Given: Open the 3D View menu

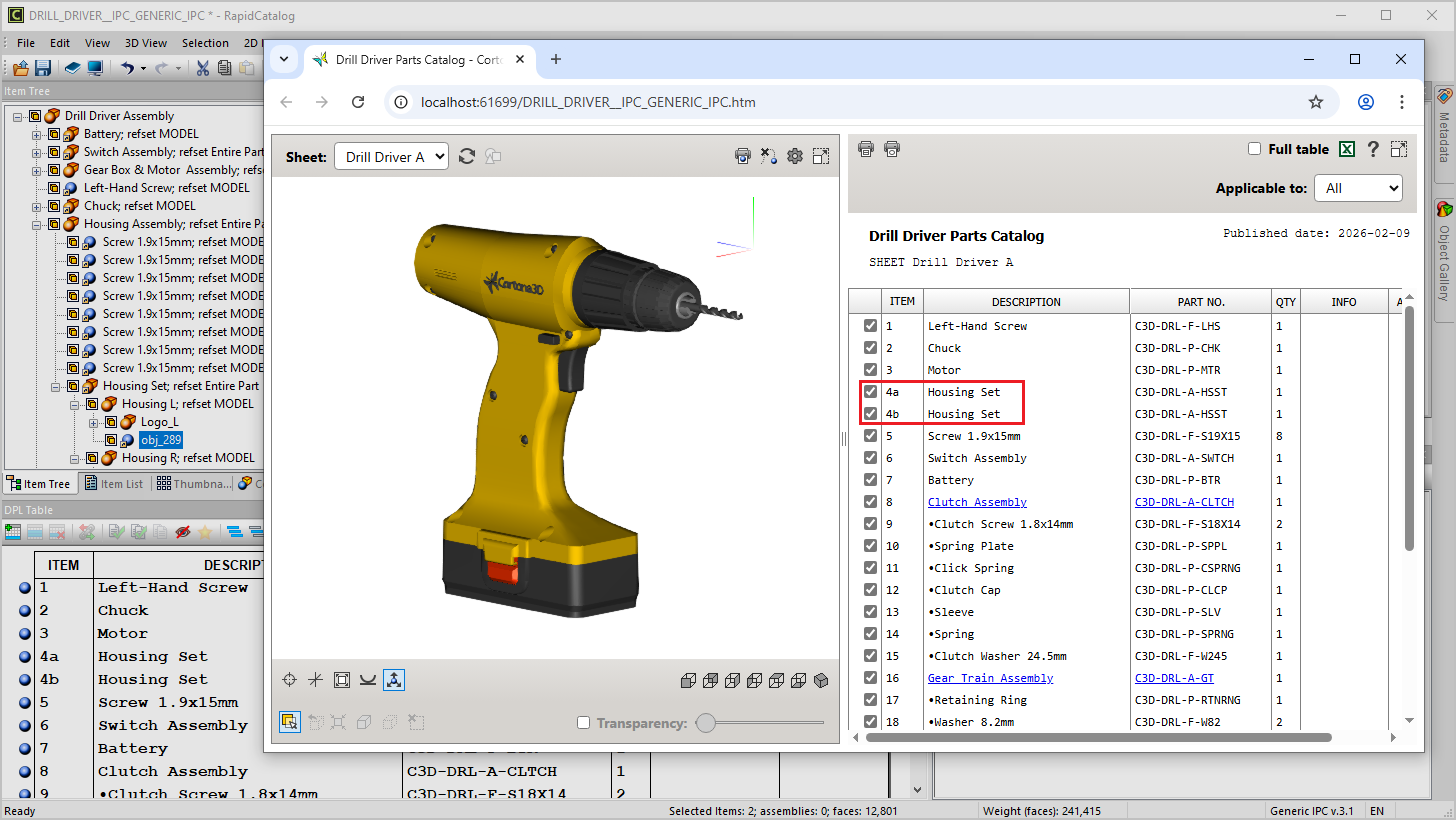Looking at the screenshot, I should 145,43.
